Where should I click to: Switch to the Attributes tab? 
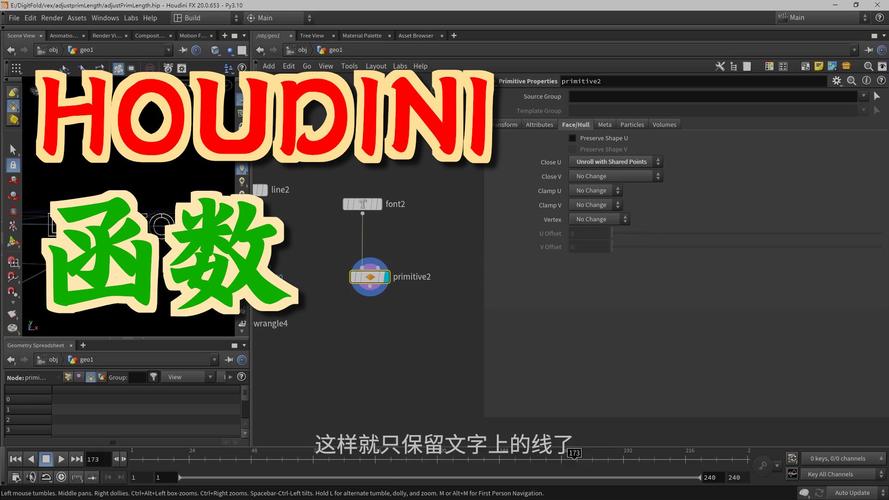(539, 125)
